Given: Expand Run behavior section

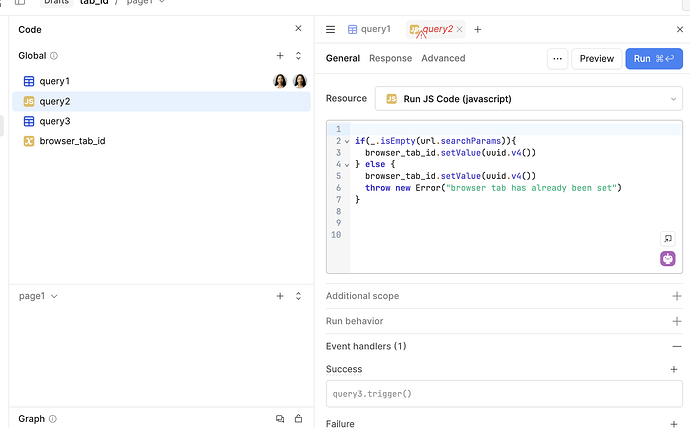Looking at the screenshot, I should coord(677,321).
